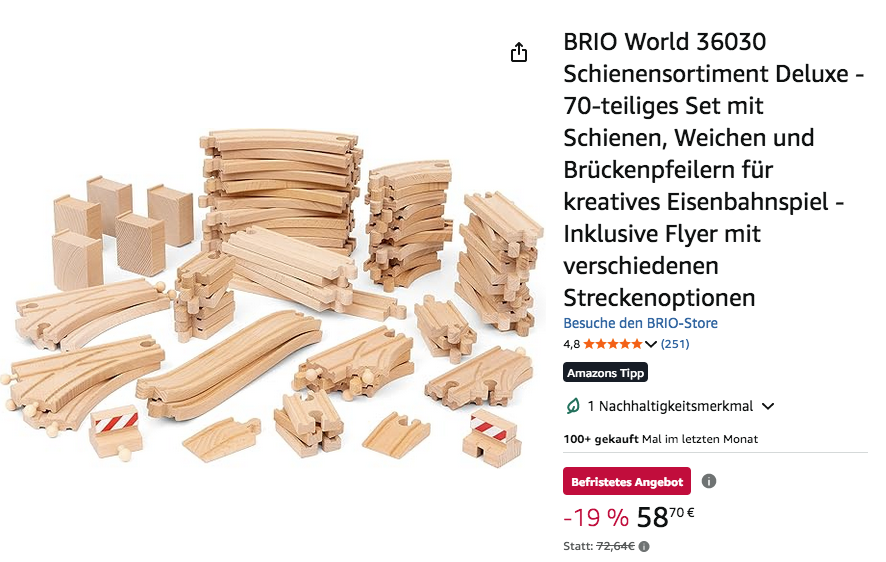
Task: Click the Befristetes Angebot badge
Action: [x=627, y=481]
